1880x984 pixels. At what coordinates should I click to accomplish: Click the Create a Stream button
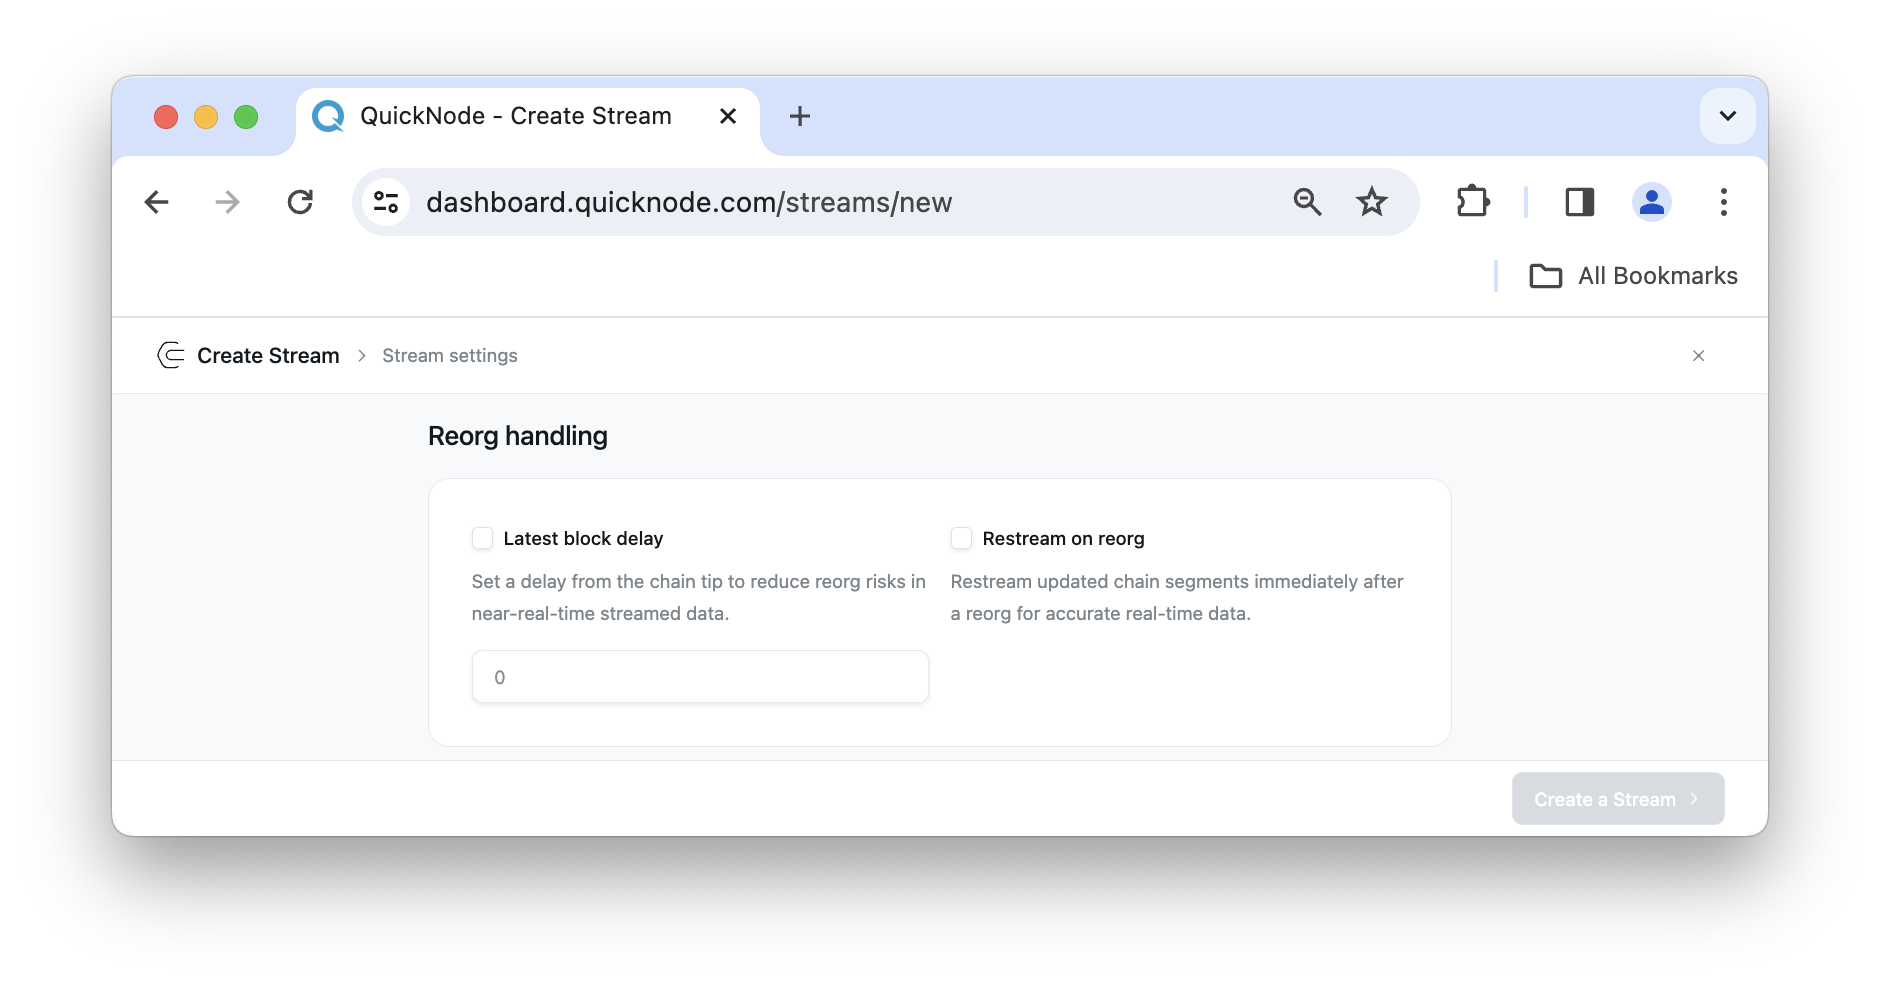coord(1618,799)
